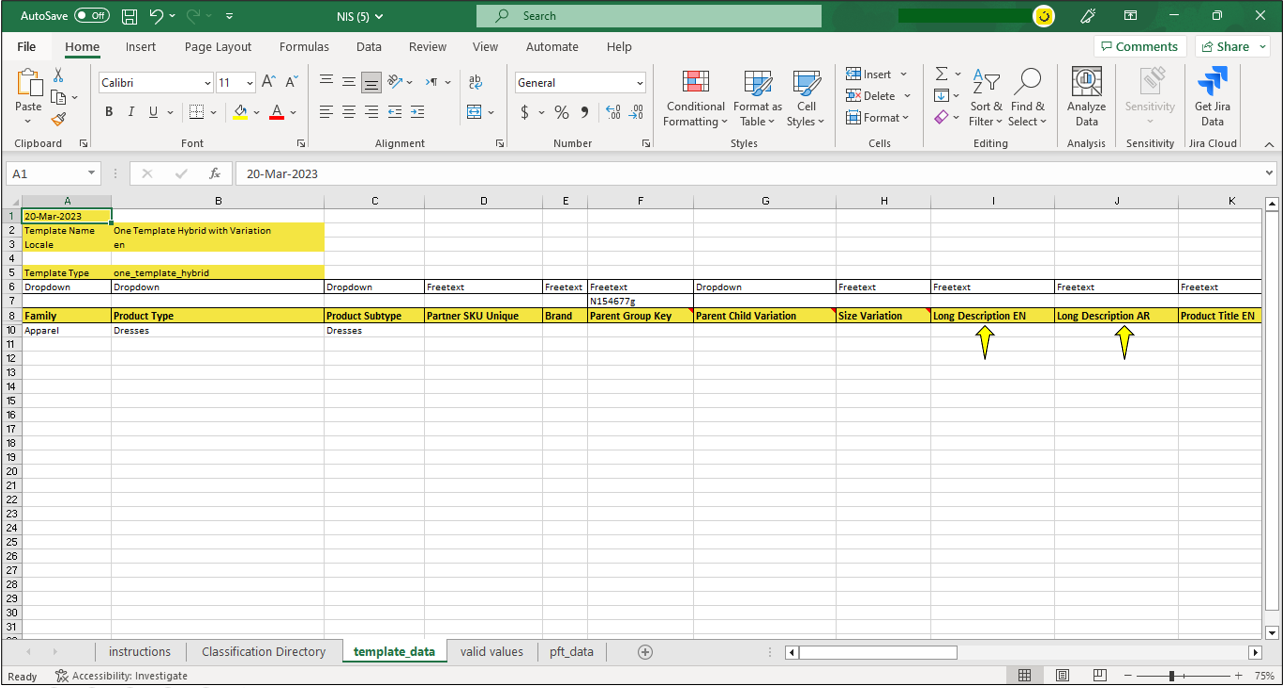The image size is (1286, 688).
Task: Click the Format Painter brush icon
Action: point(59,120)
